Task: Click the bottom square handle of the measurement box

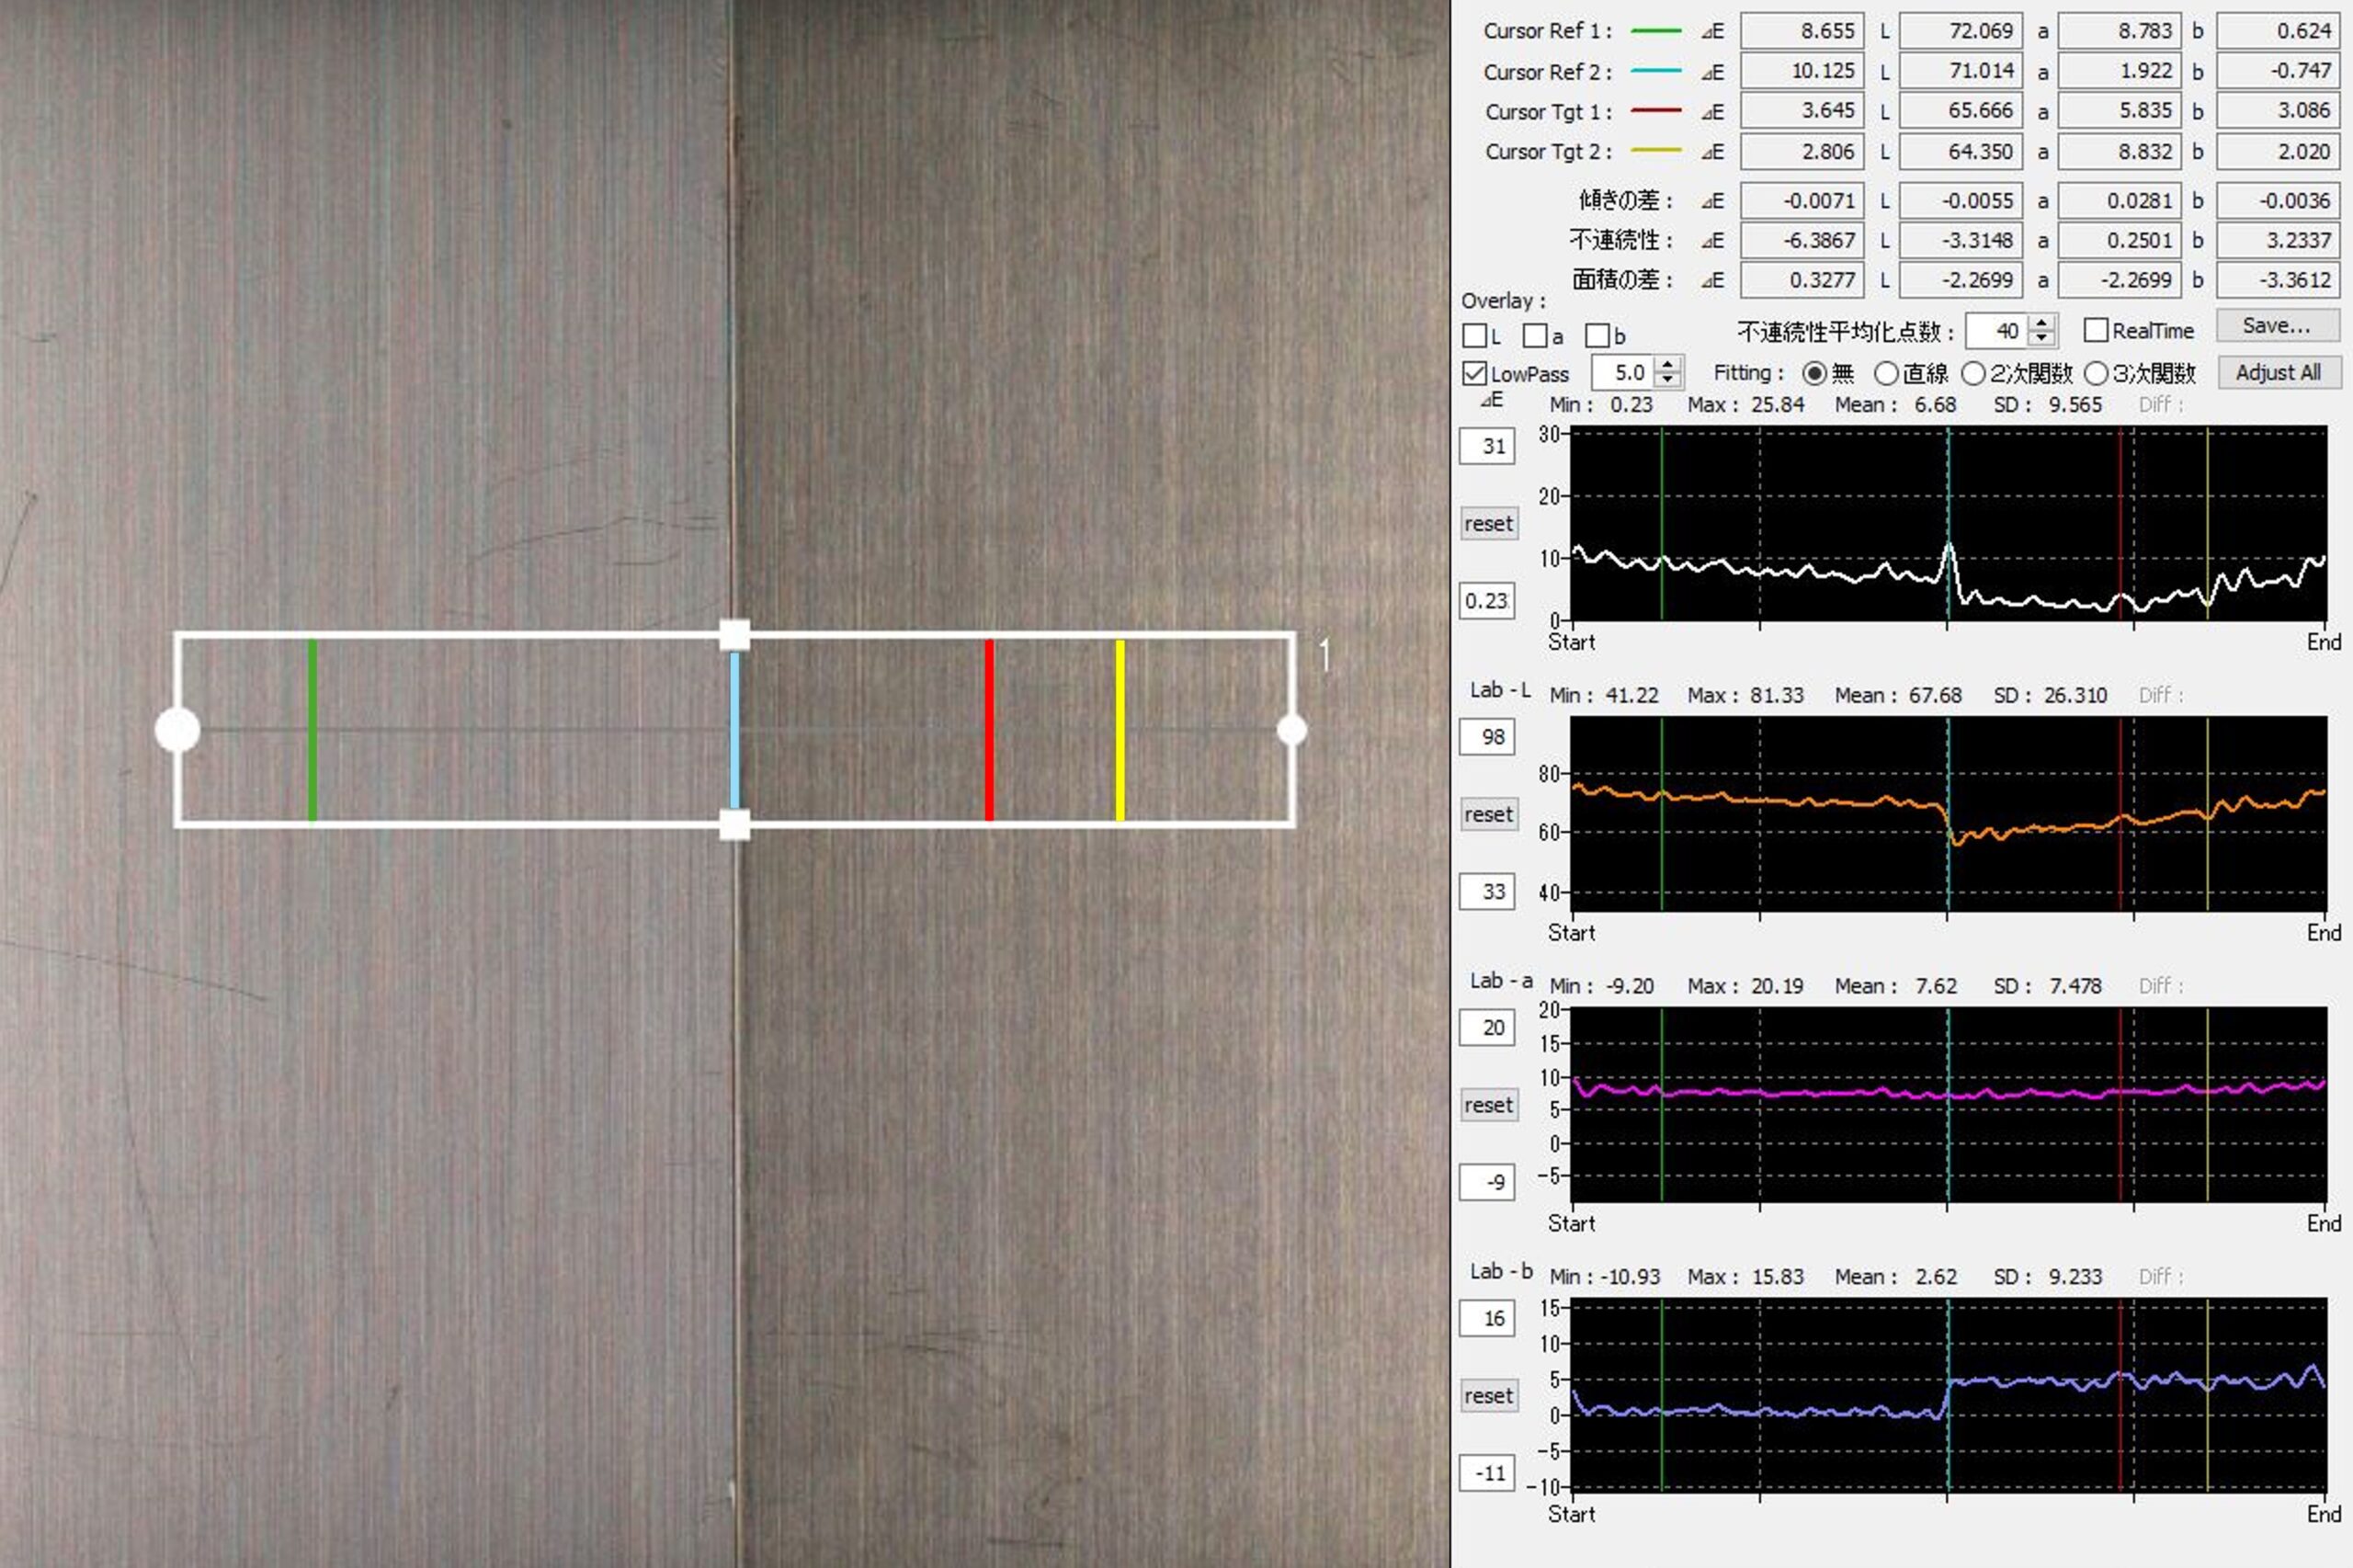Action: (735, 825)
